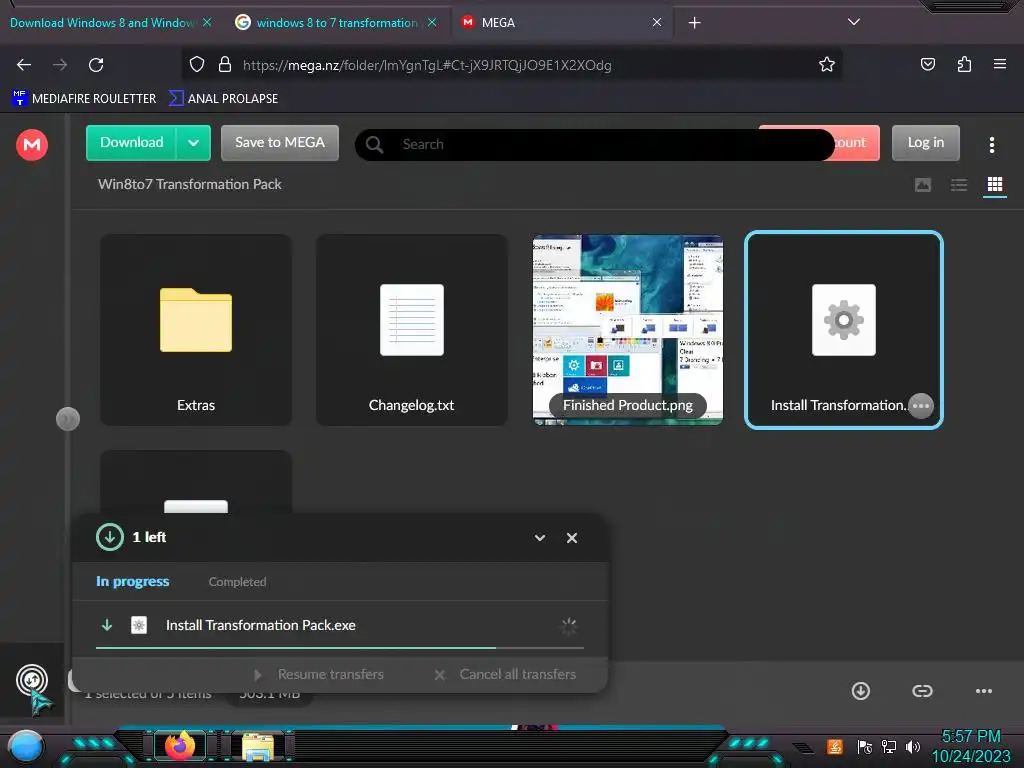Switch to the Download Windows 8 tab
Screen dimensions: 1024x768
(101, 23)
